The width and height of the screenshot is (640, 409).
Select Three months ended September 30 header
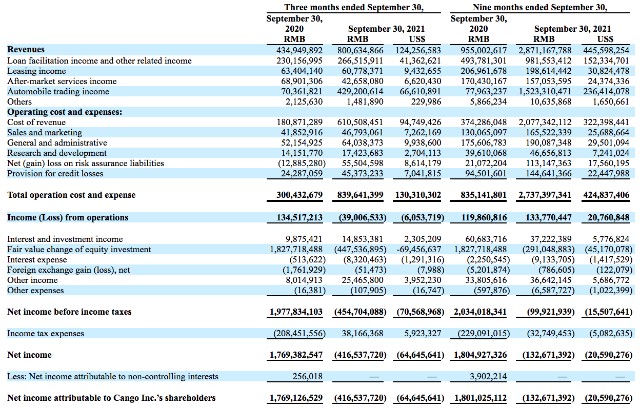click(354, 7)
